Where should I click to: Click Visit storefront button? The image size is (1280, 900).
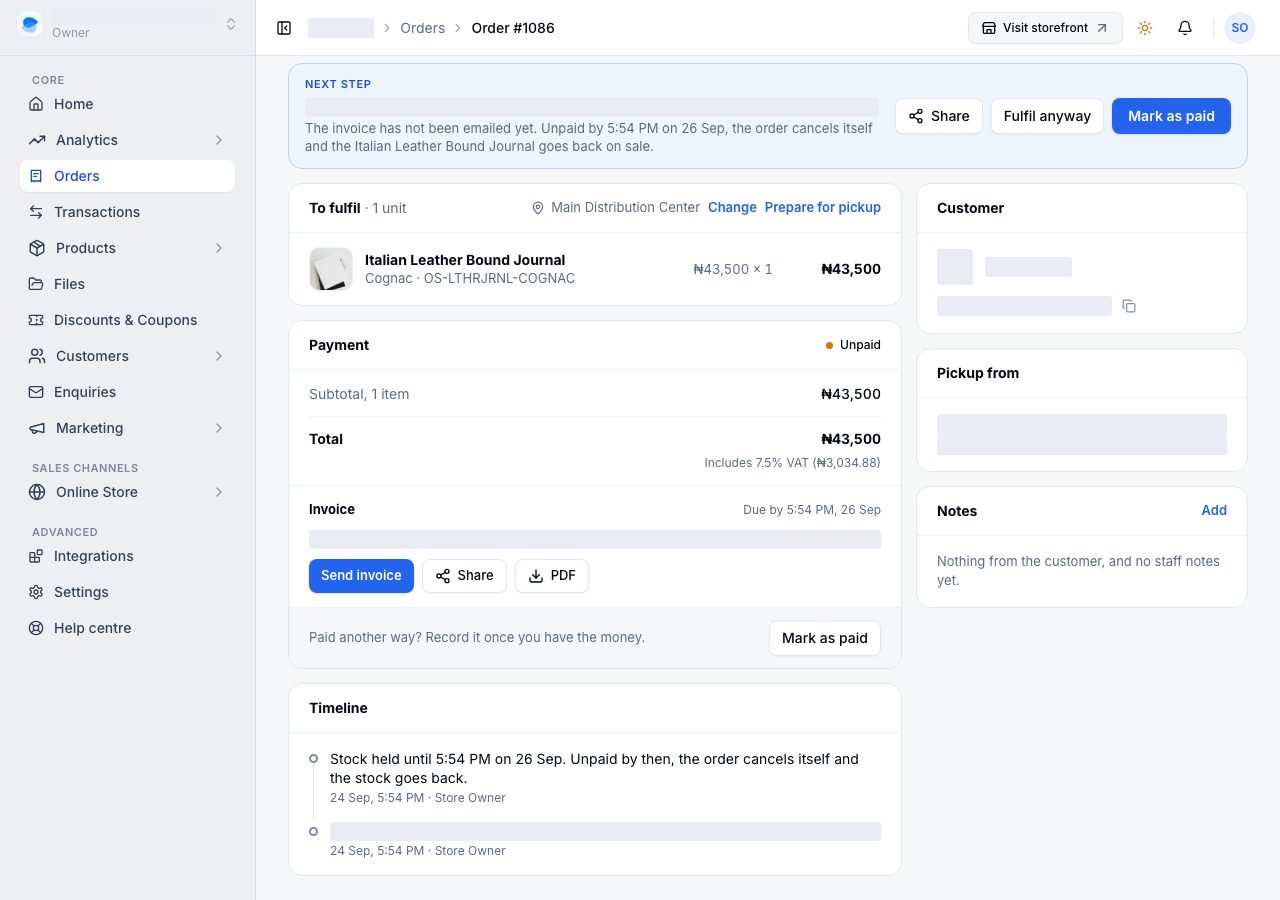tap(1045, 28)
